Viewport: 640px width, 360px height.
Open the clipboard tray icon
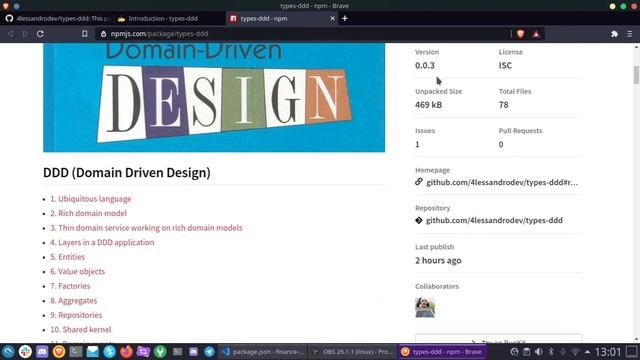[x=527, y=352]
